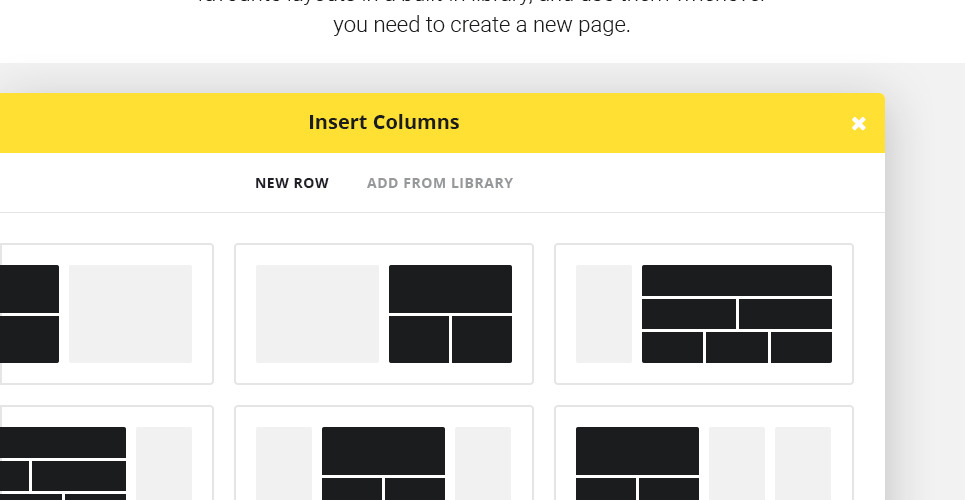Click the rightmost grey column in the bottom-right layout
This screenshot has width=965, height=500.
803,462
